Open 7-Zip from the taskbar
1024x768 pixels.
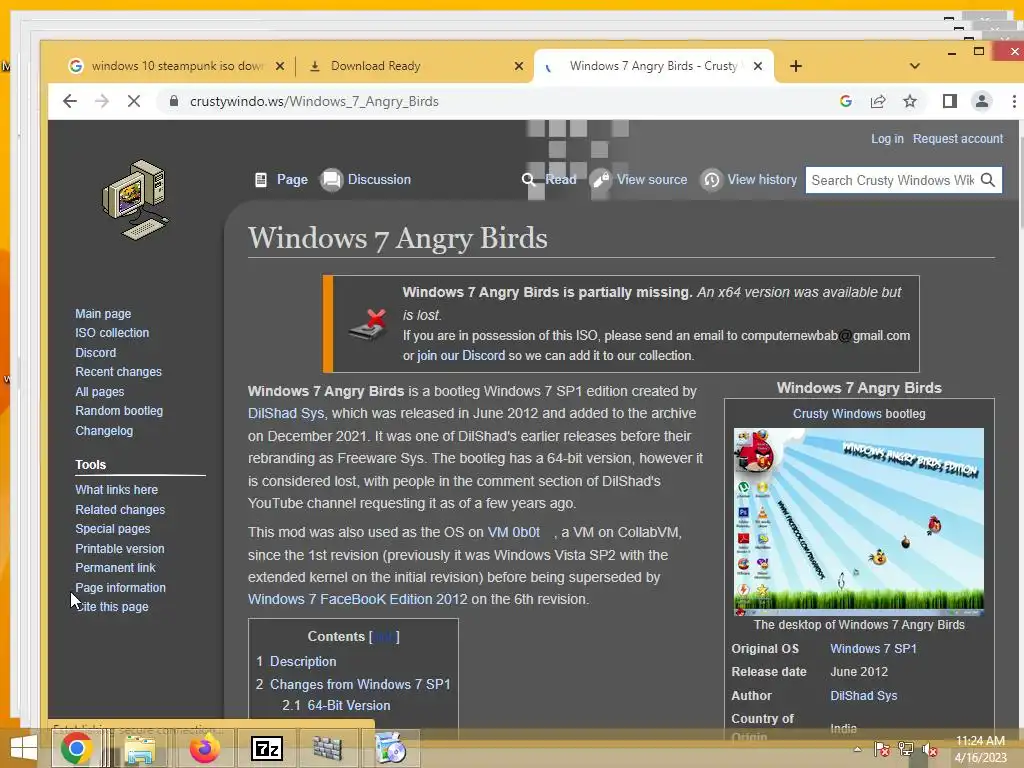[x=267, y=748]
